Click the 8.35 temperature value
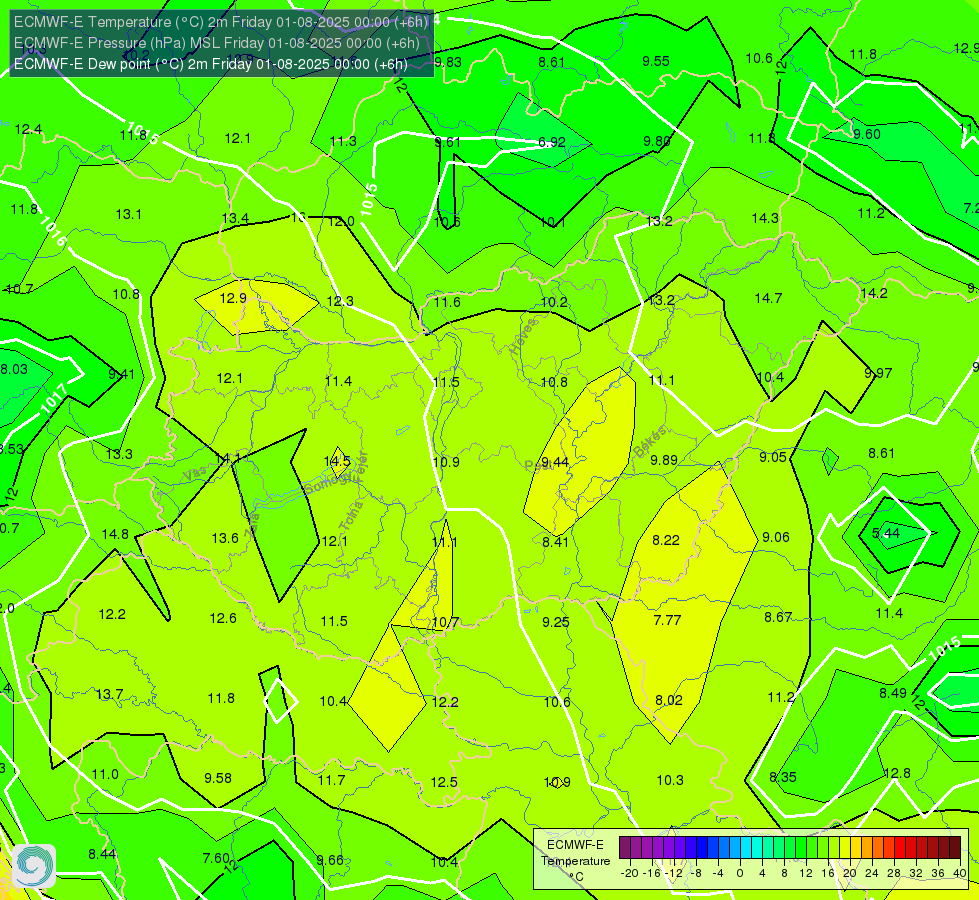Viewport: 979px width, 900px height. pos(782,777)
